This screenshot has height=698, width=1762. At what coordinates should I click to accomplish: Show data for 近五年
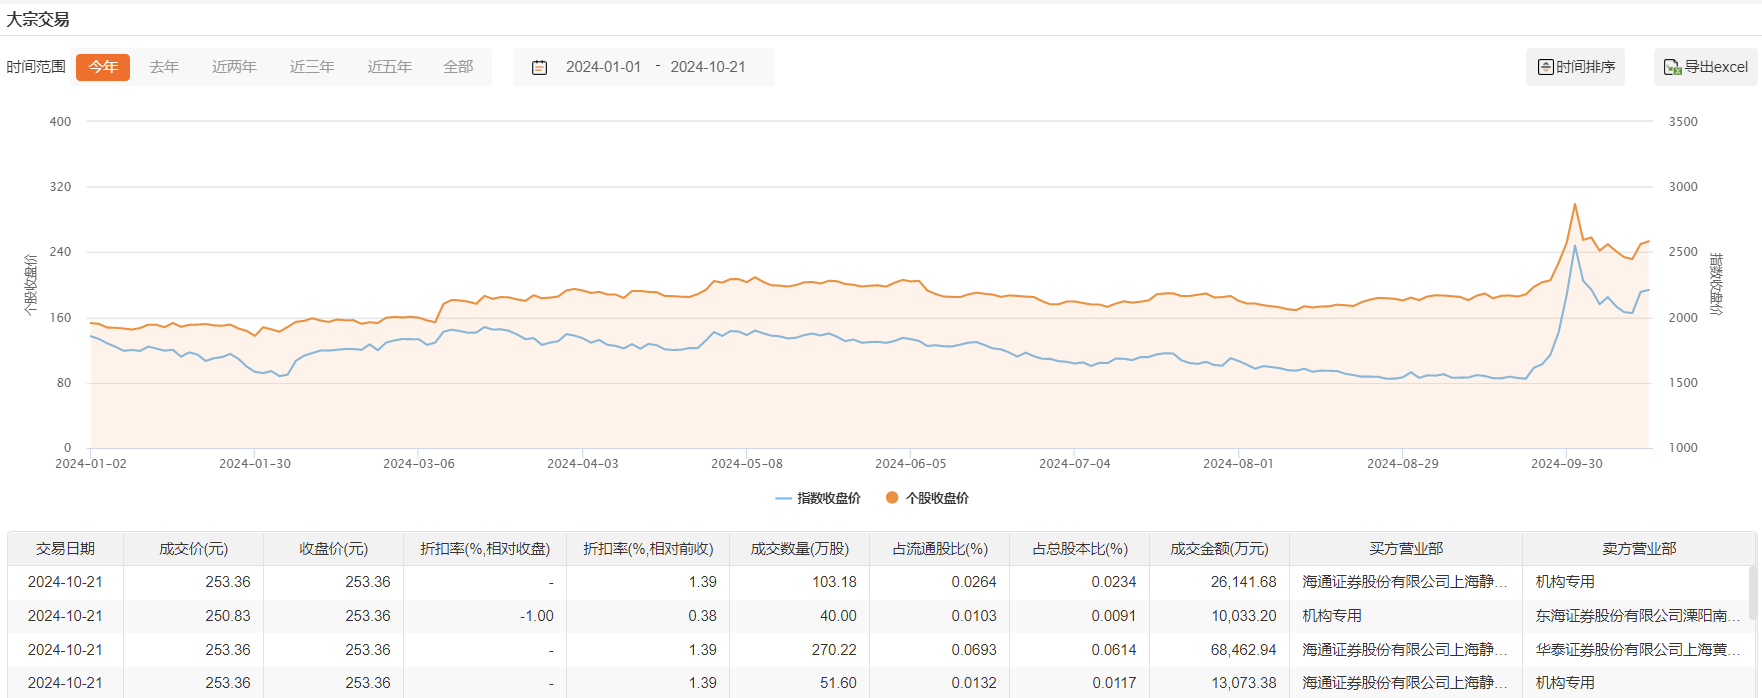coord(389,67)
